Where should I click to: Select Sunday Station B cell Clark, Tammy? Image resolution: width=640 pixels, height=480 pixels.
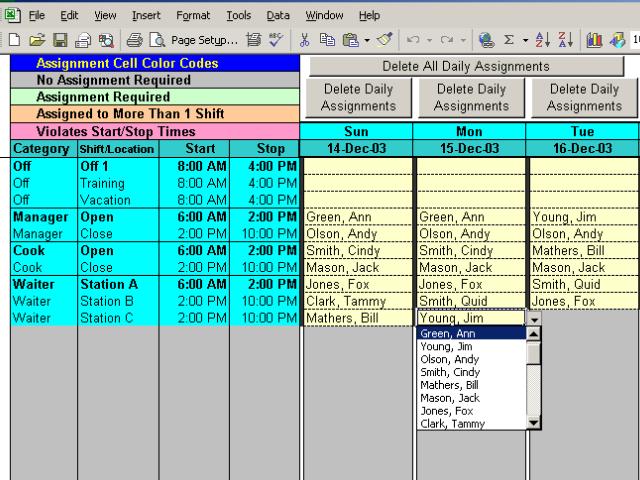click(x=358, y=301)
